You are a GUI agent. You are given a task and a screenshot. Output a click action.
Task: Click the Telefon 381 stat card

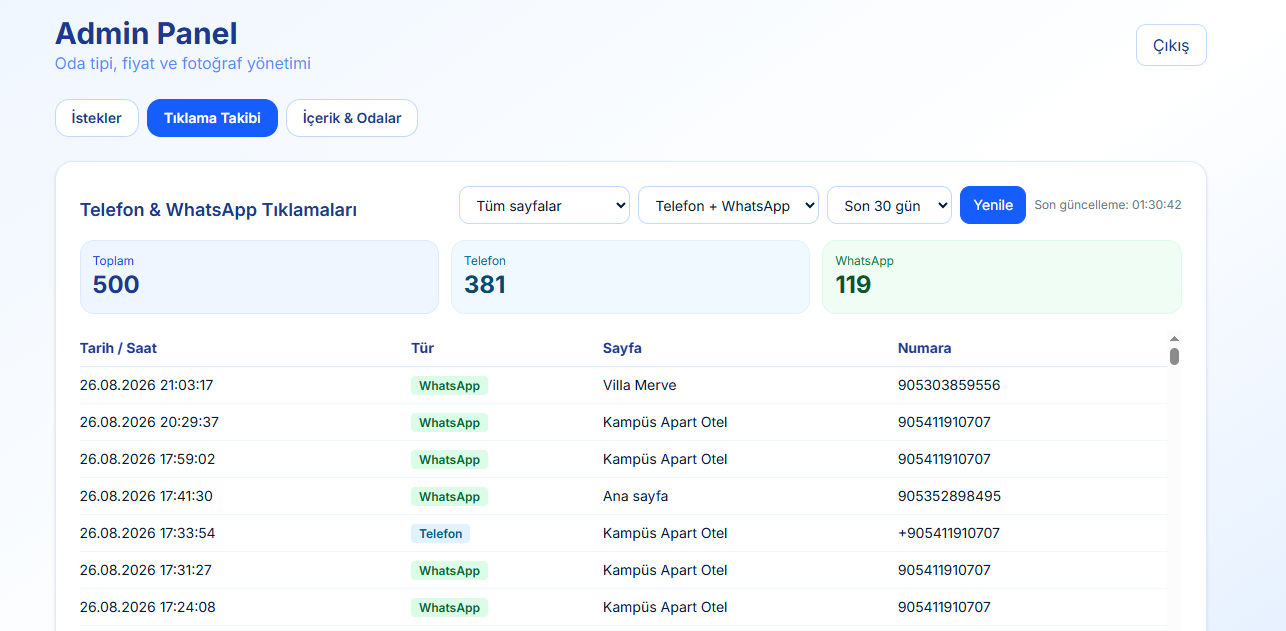click(630, 277)
